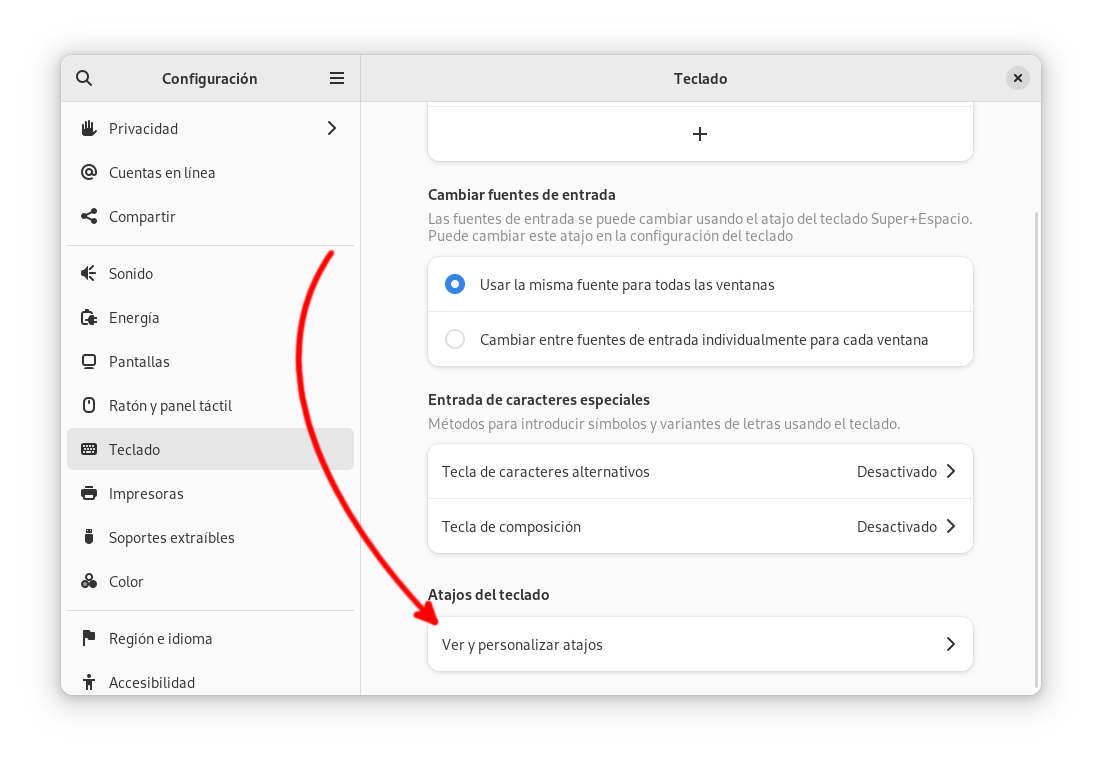Expand Tecla de composición setting

click(700, 526)
